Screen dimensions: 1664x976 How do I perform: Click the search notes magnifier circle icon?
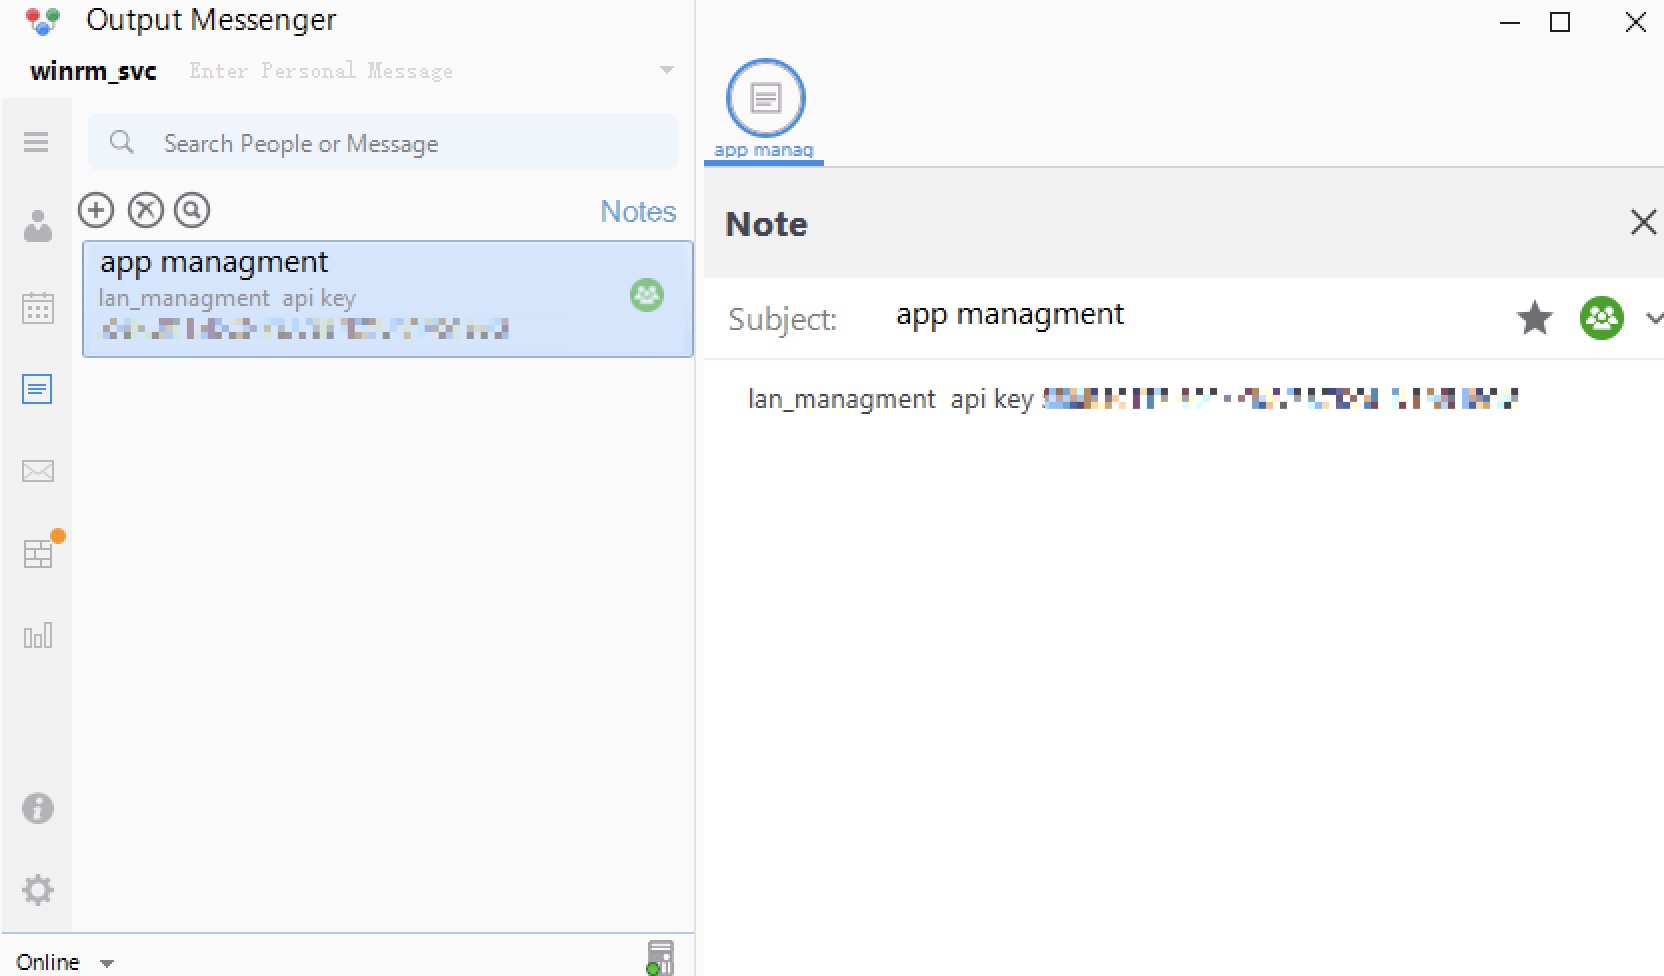pos(192,210)
